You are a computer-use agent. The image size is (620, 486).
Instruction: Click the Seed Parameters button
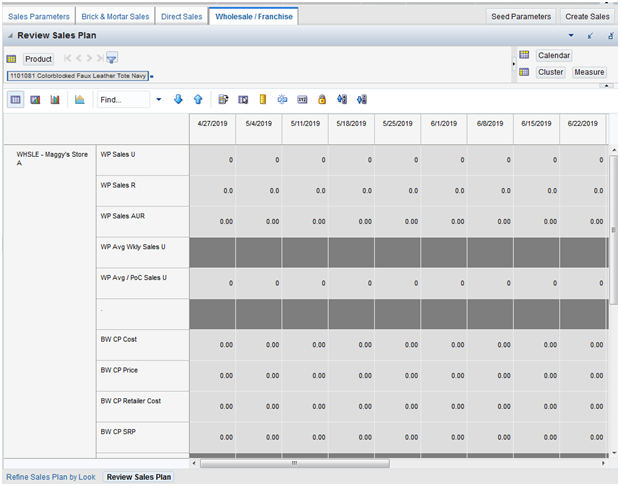pos(521,17)
